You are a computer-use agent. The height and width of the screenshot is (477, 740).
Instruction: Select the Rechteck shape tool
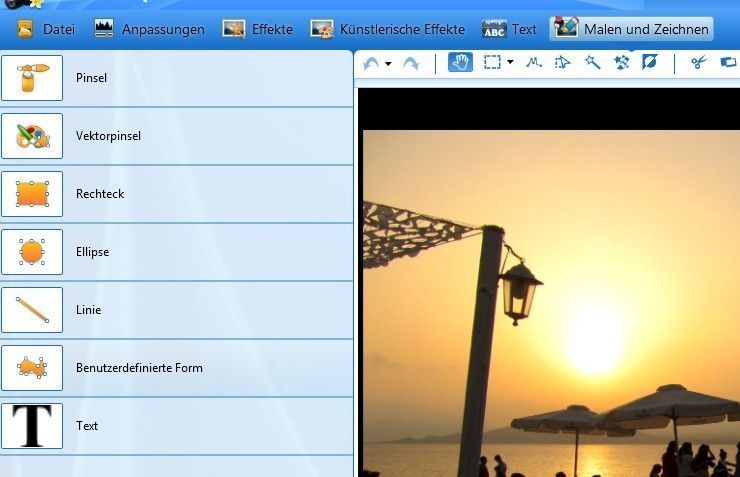point(32,194)
